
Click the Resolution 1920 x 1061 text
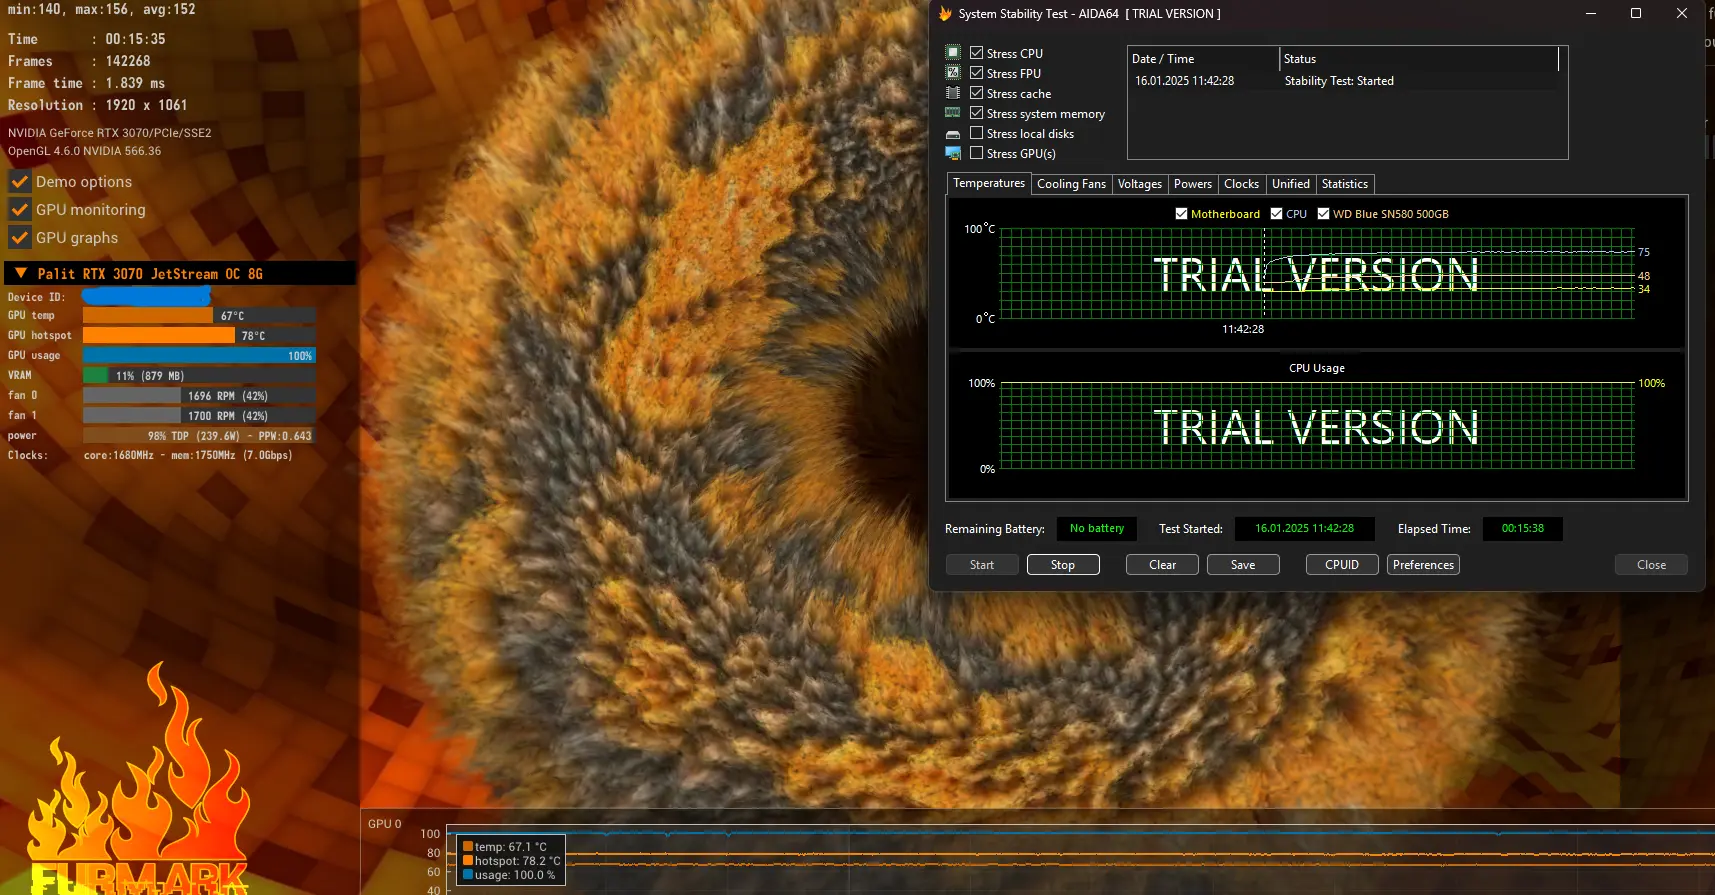point(97,105)
